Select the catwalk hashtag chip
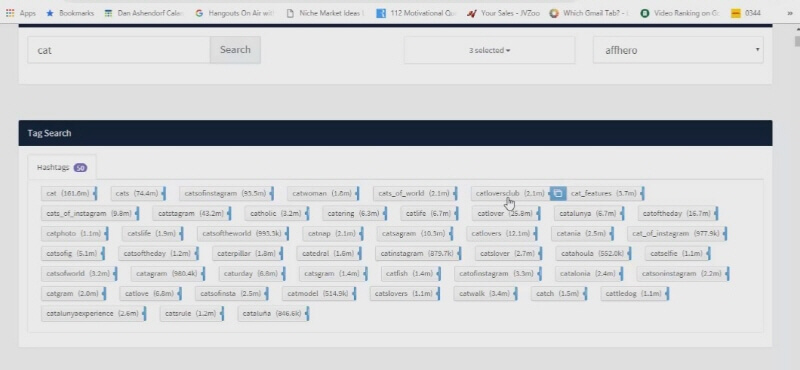 486,293
